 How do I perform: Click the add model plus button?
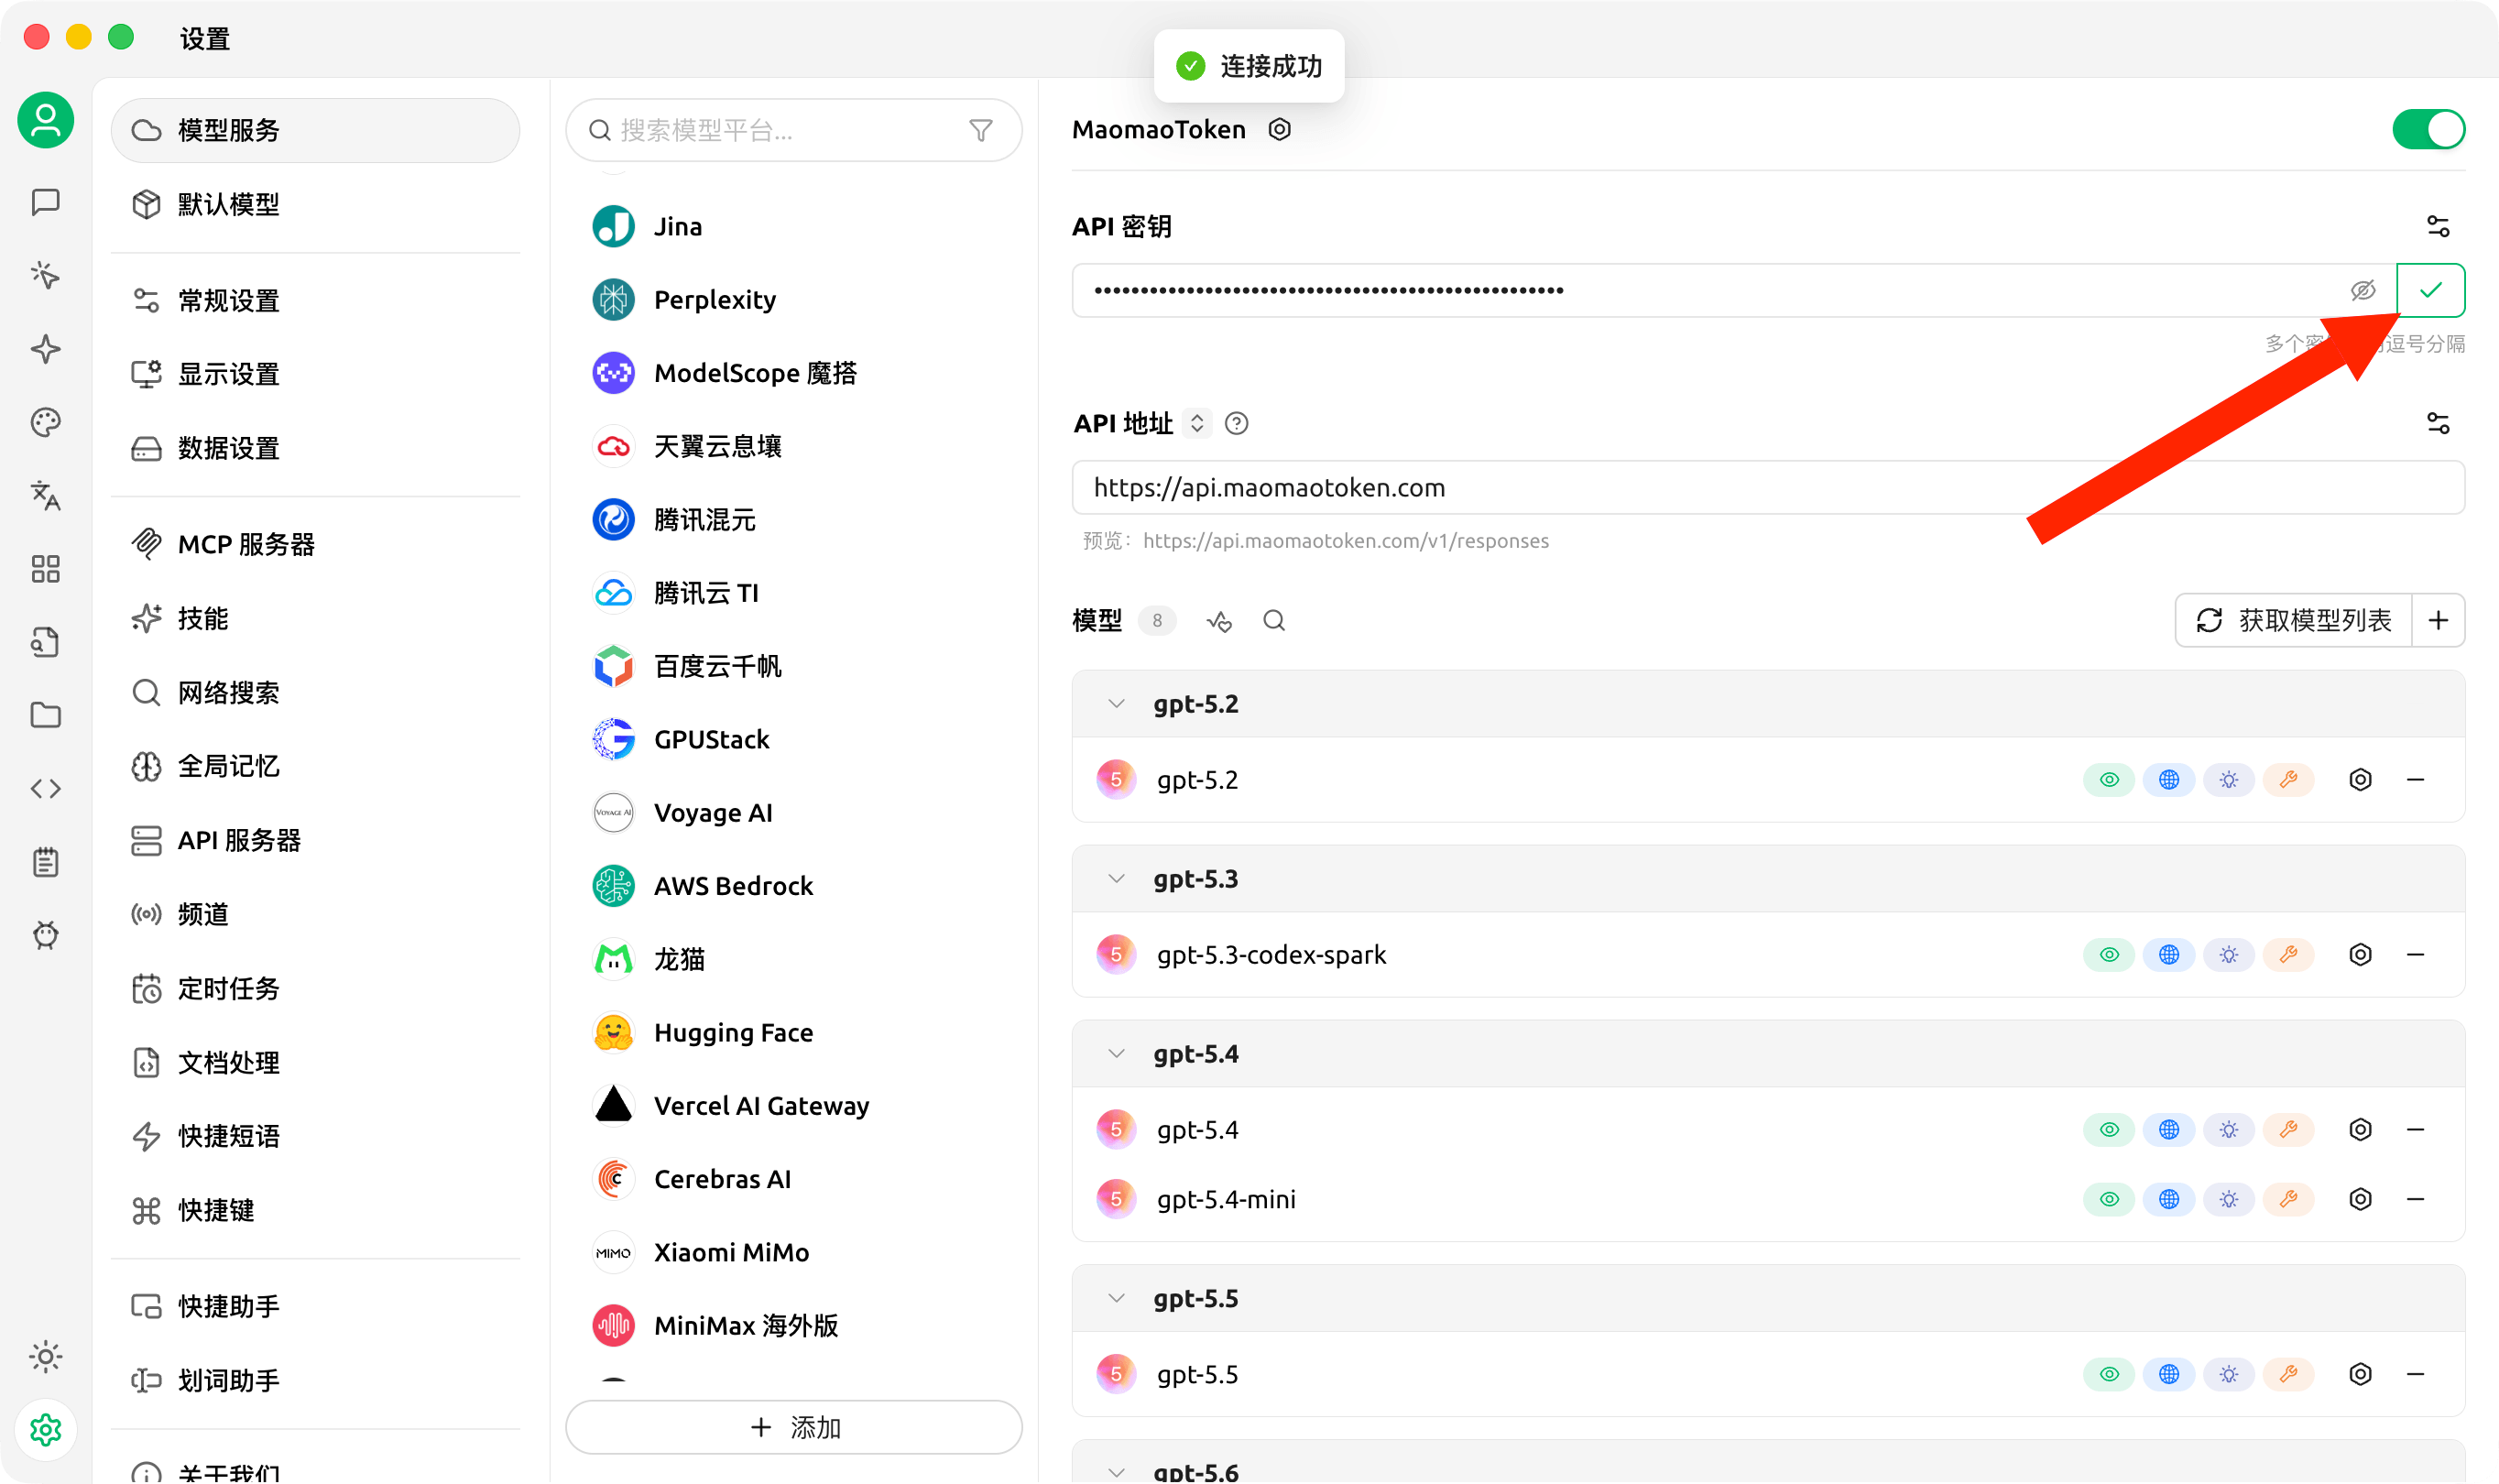click(x=2438, y=621)
